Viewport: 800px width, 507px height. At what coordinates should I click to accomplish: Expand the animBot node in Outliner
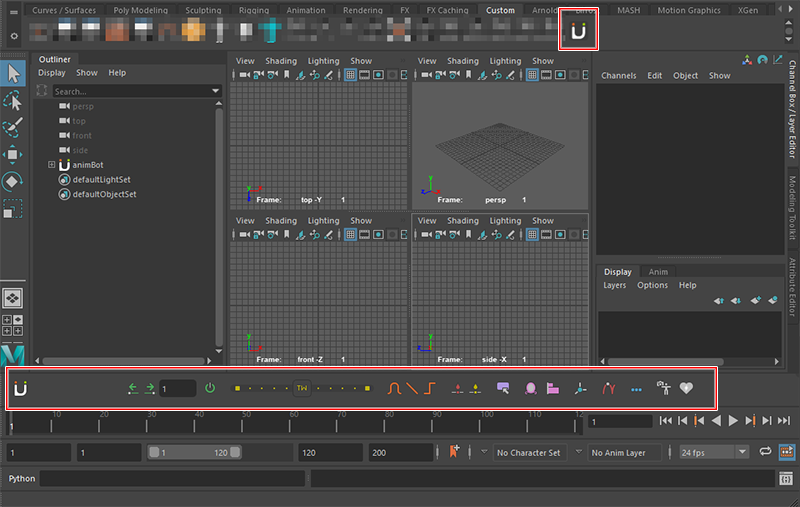click(51, 165)
